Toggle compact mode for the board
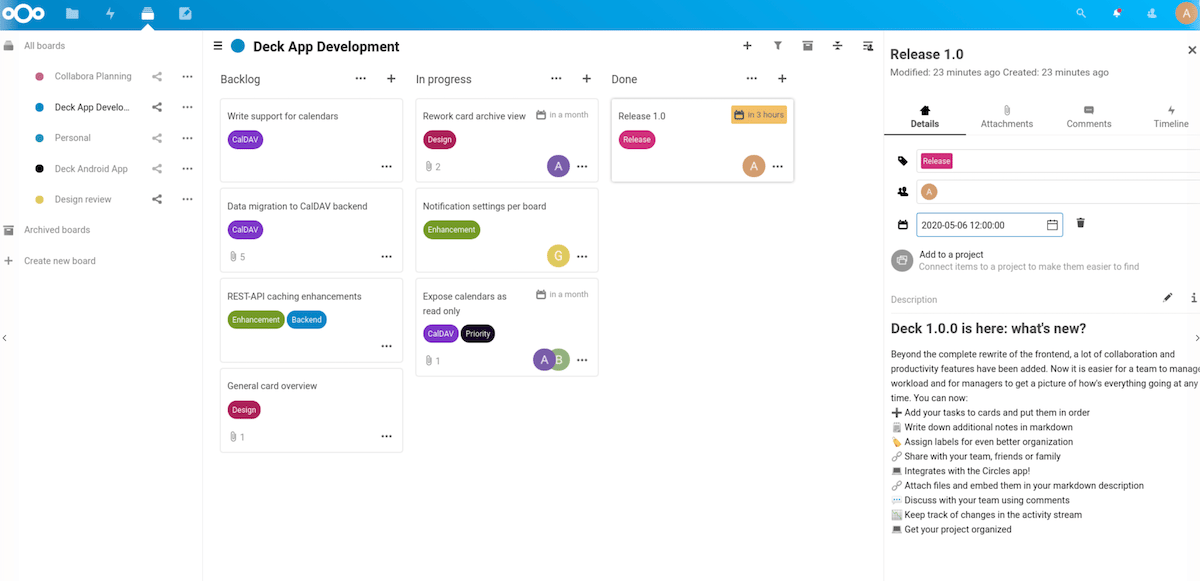The image size is (1200, 581). click(838, 45)
